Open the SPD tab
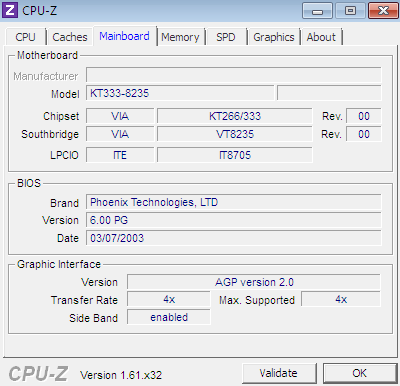The image size is (400, 386). pos(226,37)
